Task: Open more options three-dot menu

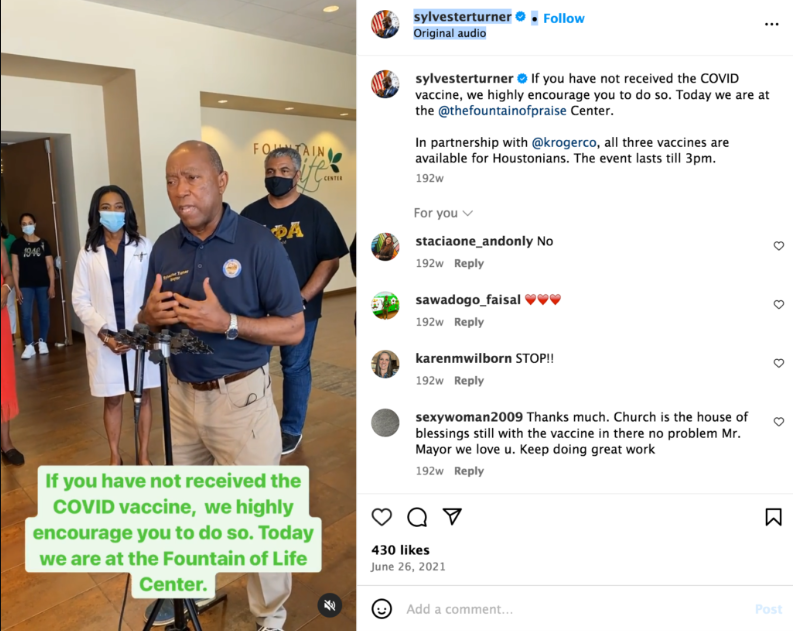Action: coord(771,24)
